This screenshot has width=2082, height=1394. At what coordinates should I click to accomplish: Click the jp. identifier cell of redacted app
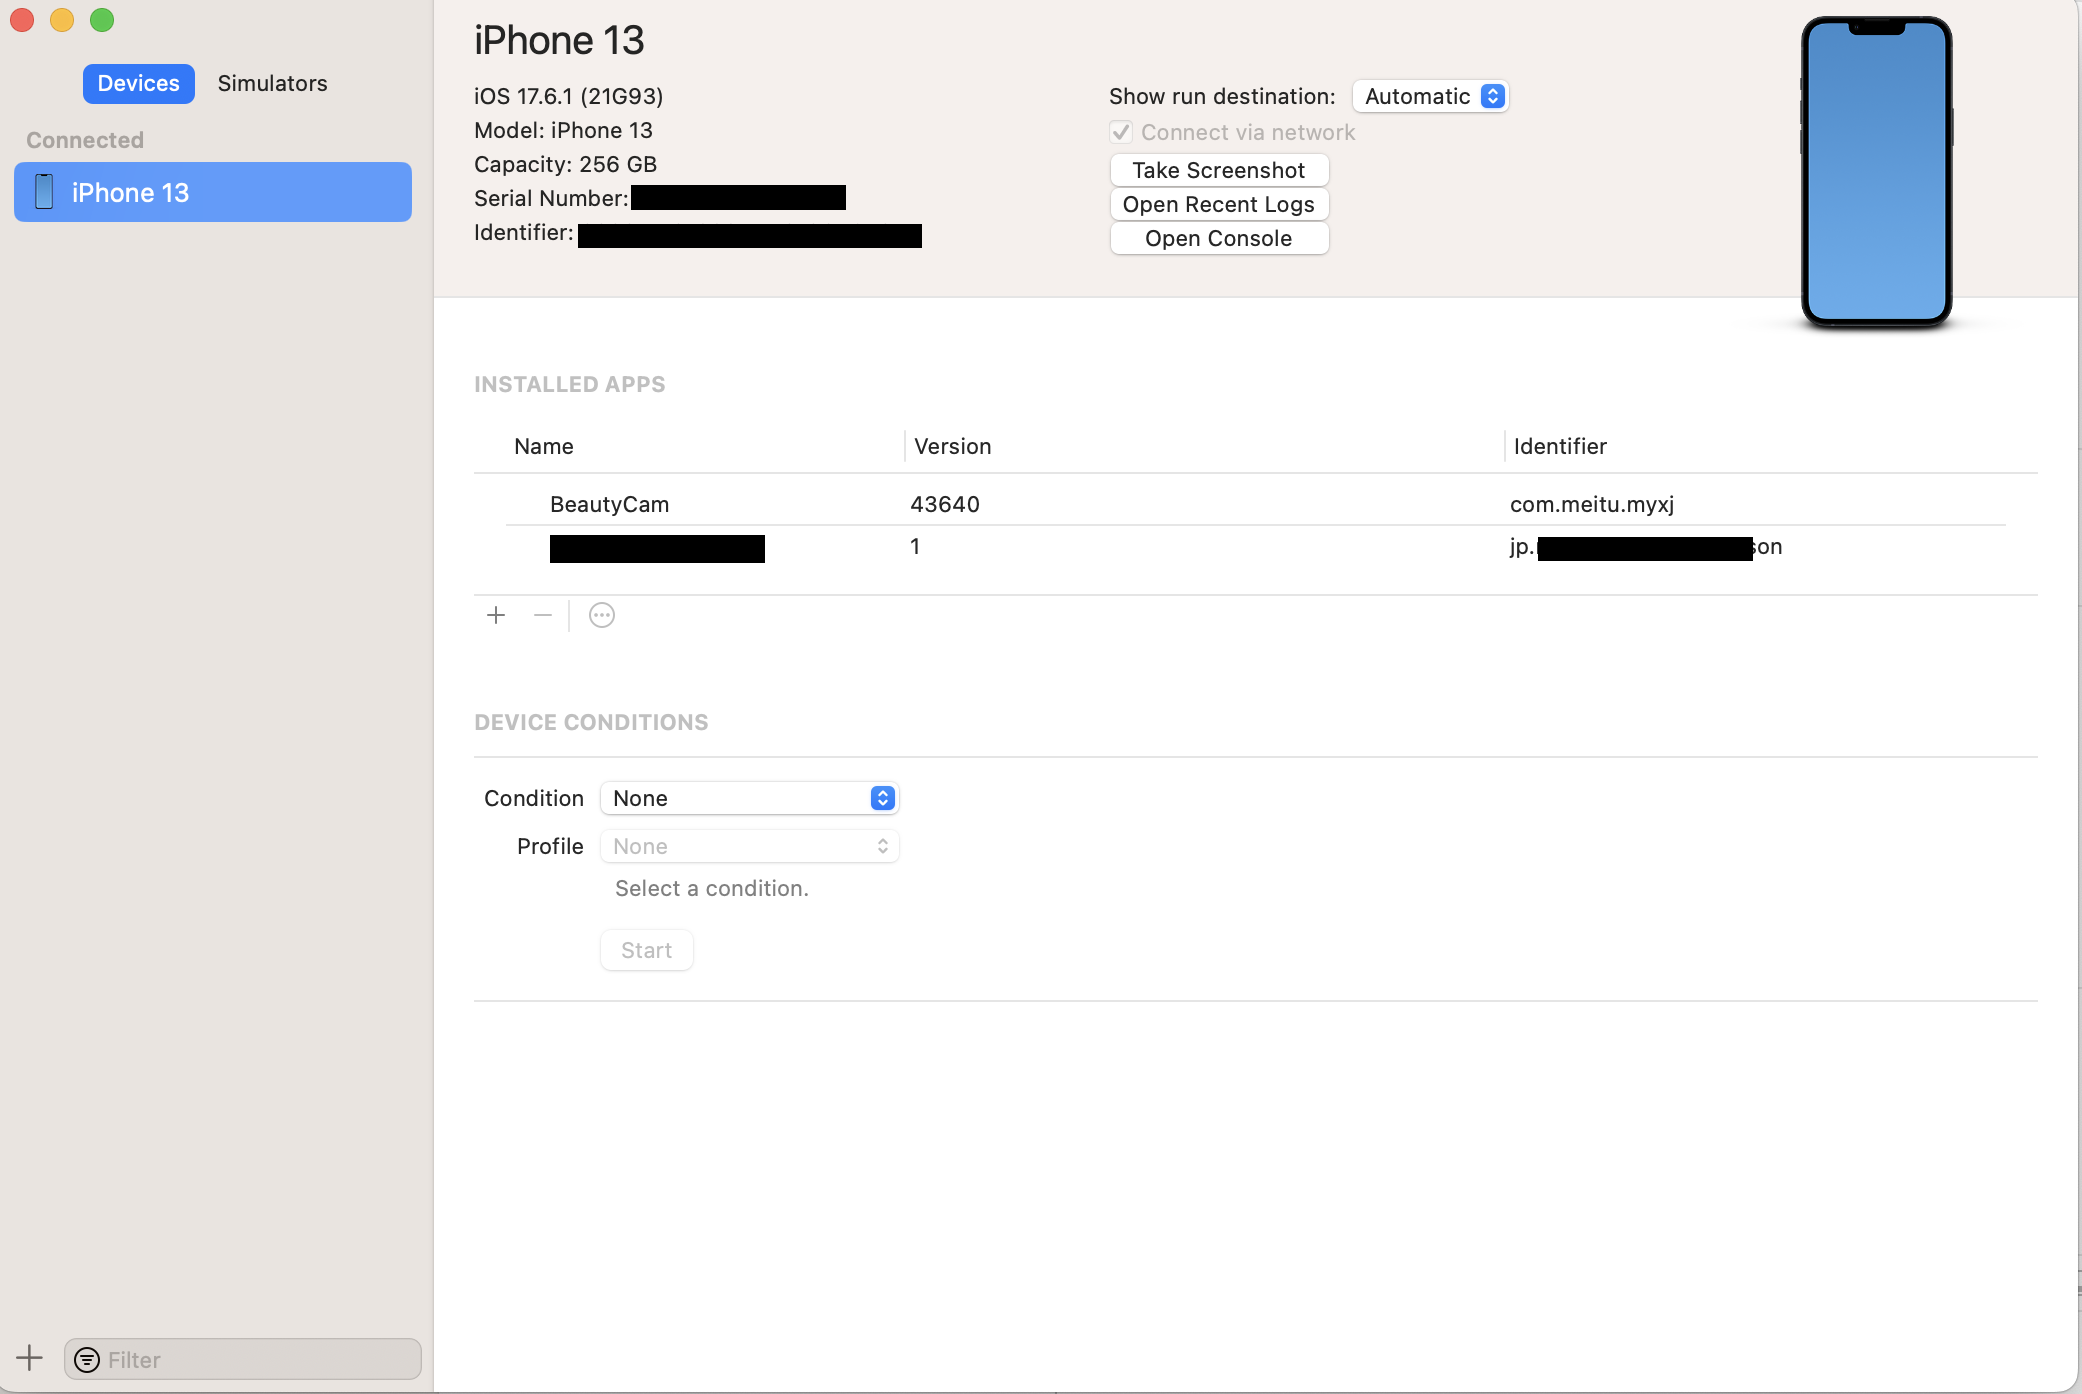tap(1646, 547)
